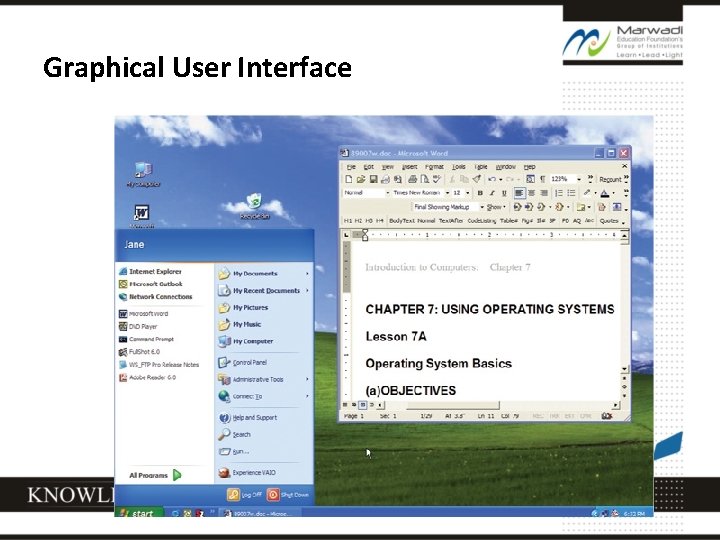Toggle numbered list formatting

point(559,193)
